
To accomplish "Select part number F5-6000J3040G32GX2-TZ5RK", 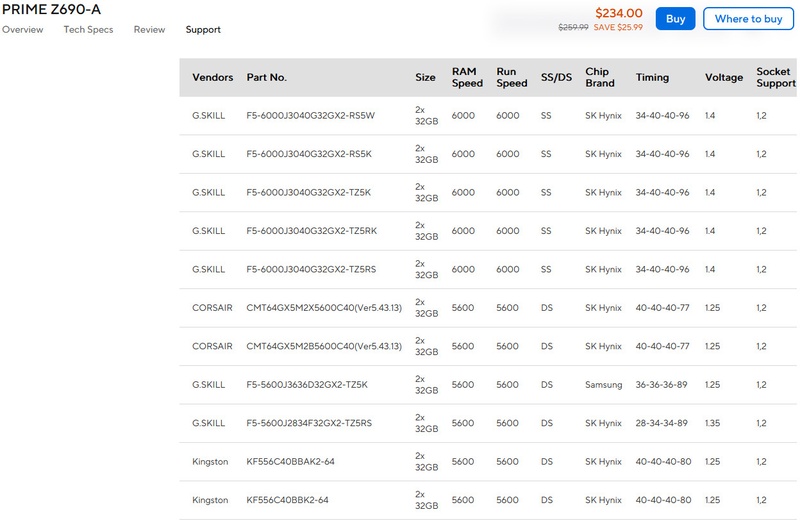I will pyautogui.click(x=311, y=231).
